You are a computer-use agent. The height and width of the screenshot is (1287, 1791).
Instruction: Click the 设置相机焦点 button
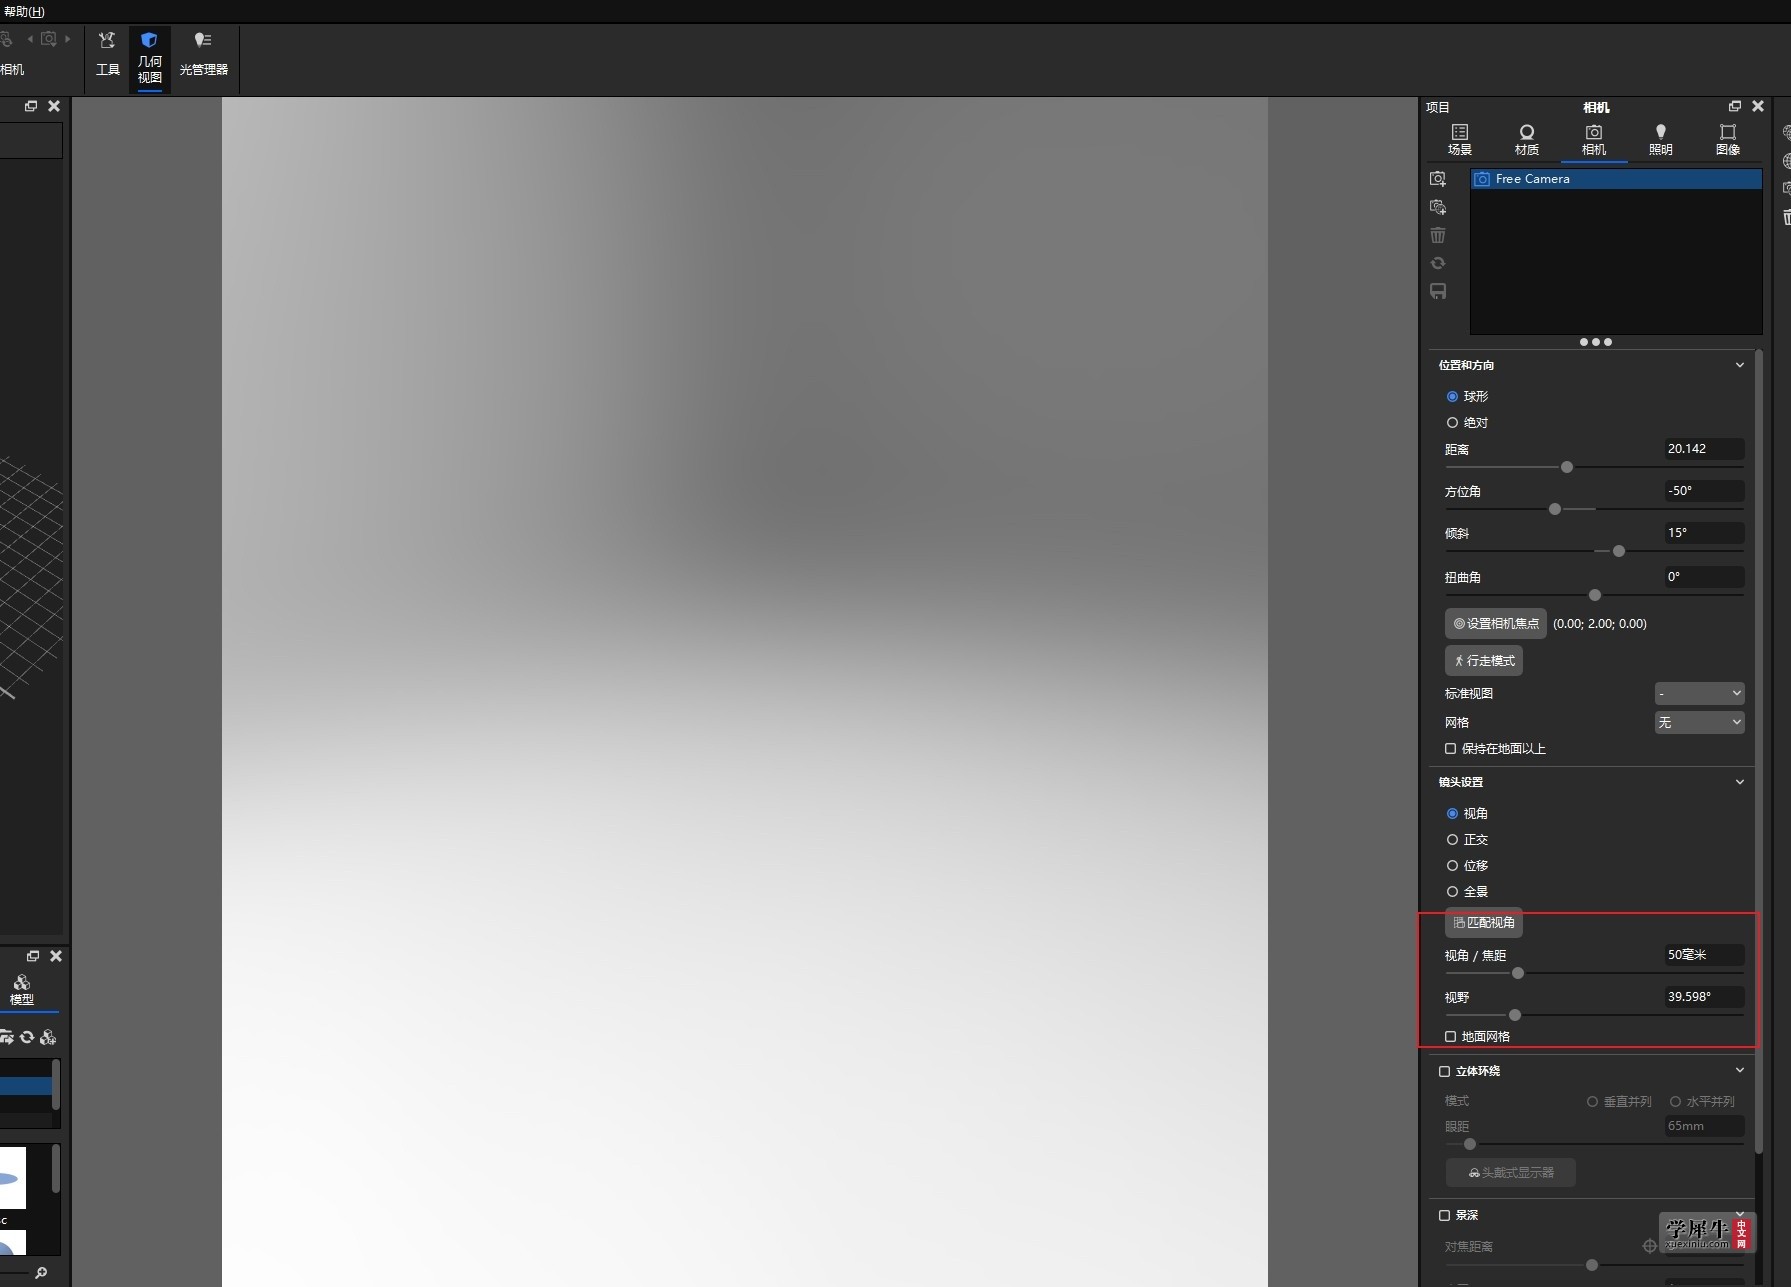coord(1496,623)
